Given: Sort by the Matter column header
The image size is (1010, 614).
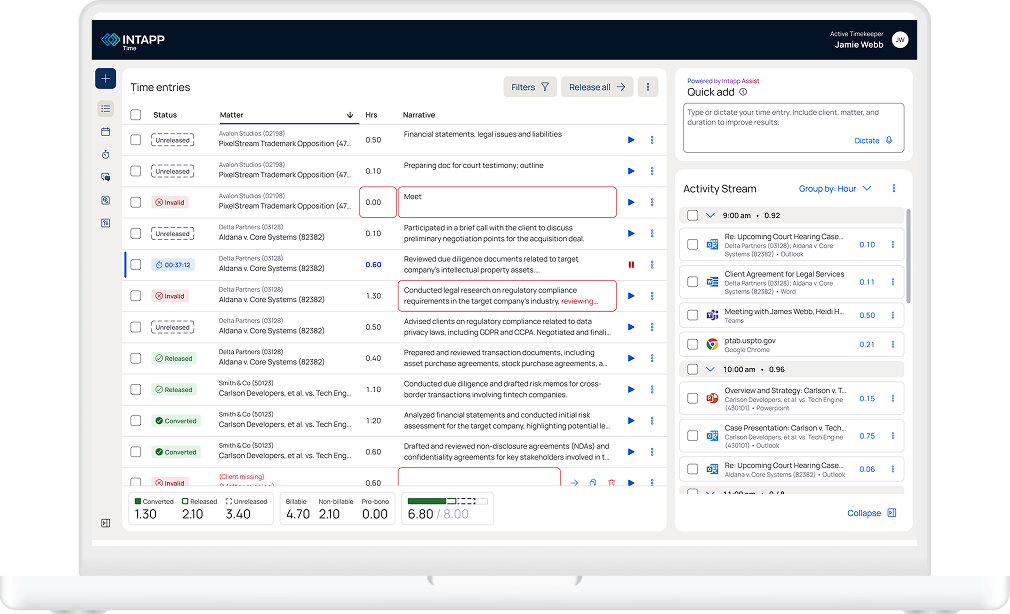Looking at the screenshot, I should pyautogui.click(x=232, y=115).
